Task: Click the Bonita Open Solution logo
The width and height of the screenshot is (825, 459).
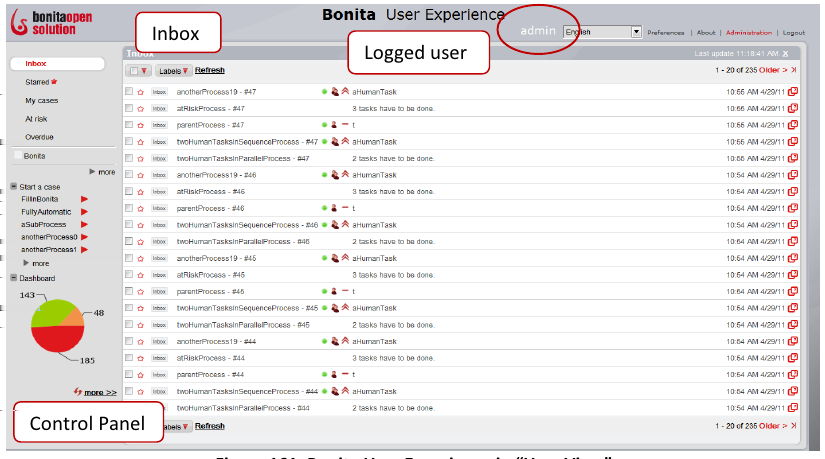Action: click(51, 23)
